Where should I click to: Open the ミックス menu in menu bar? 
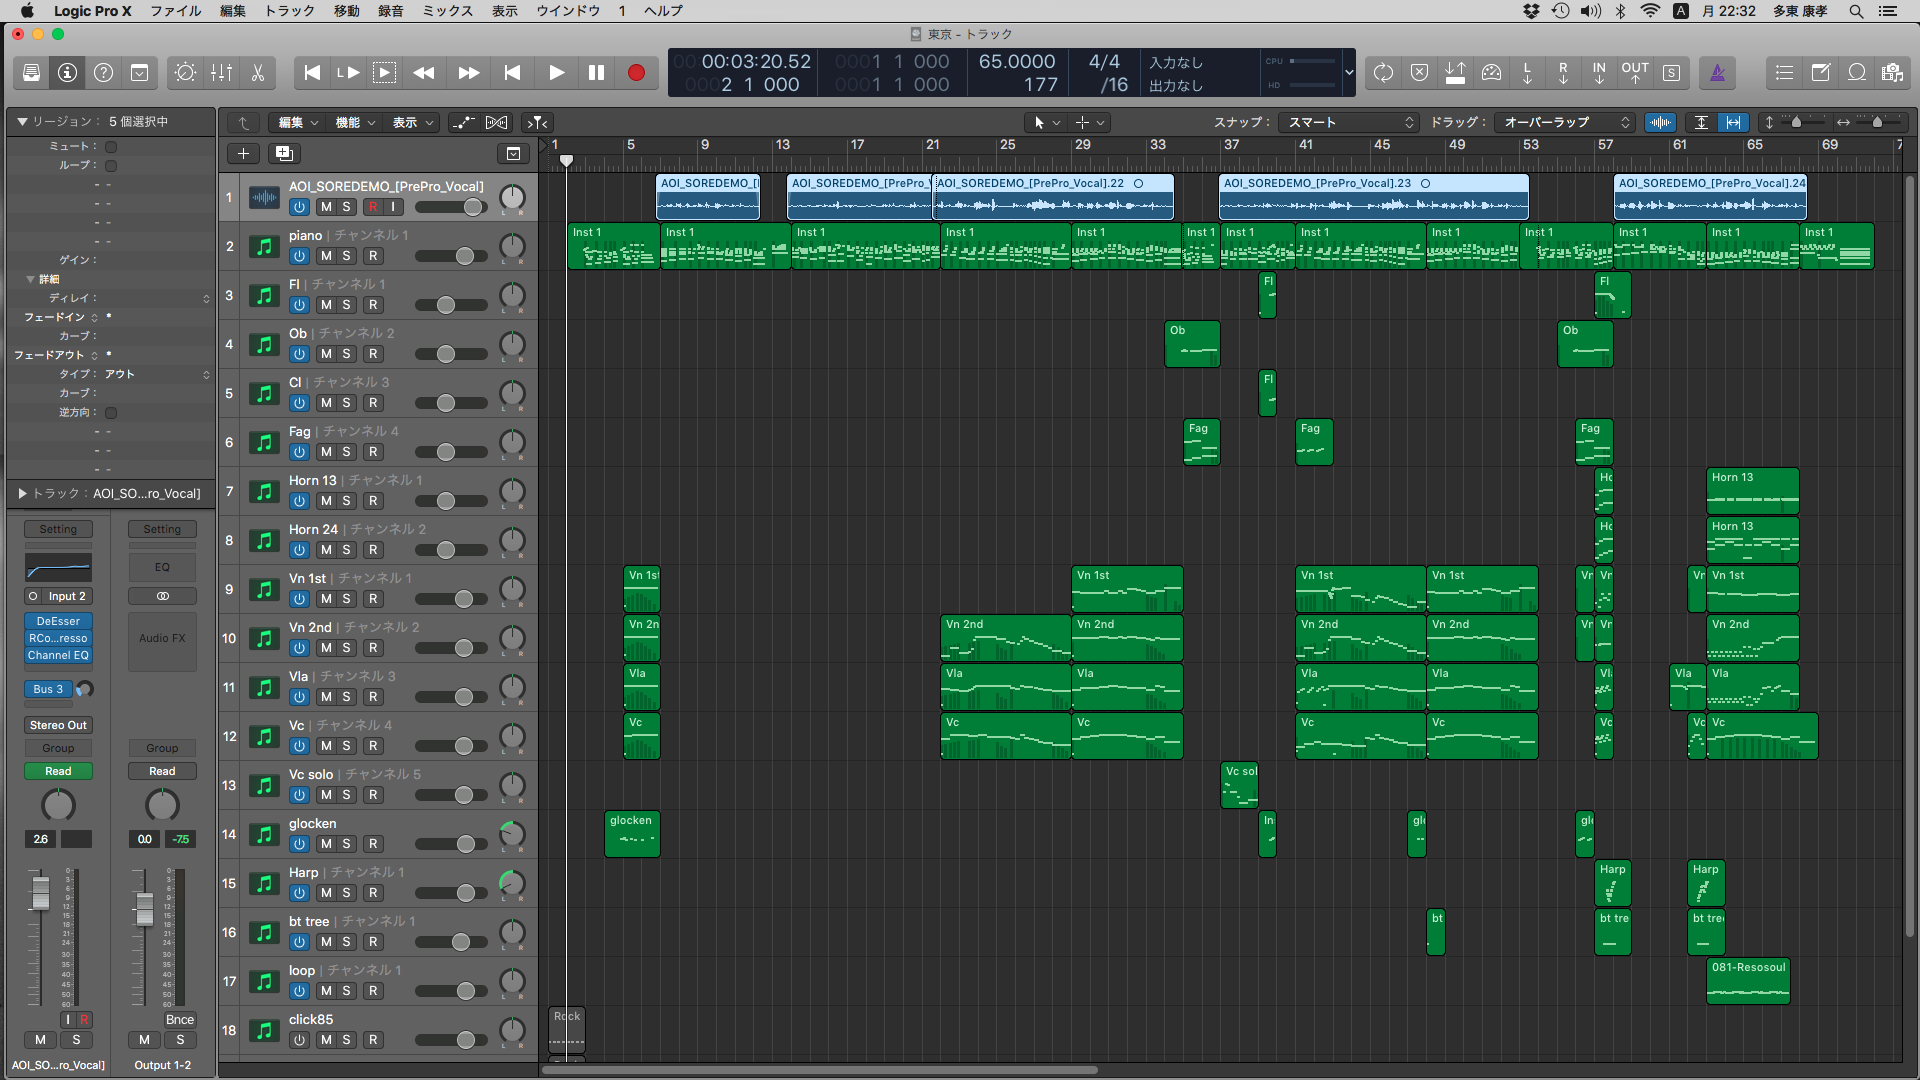[447, 11]
